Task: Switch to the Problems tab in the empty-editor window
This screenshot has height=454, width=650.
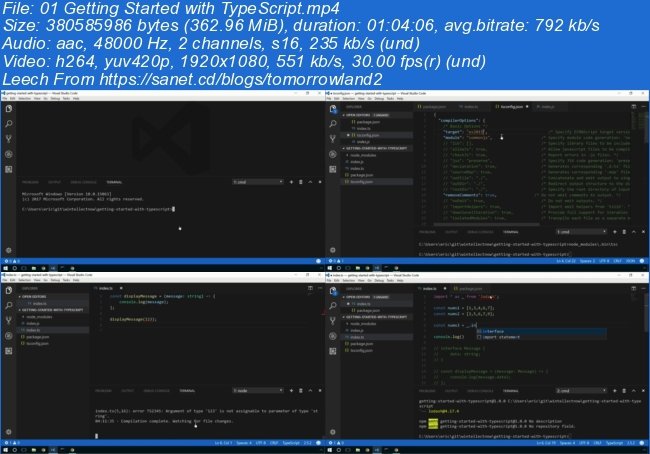Action: (x=30, y=182)
